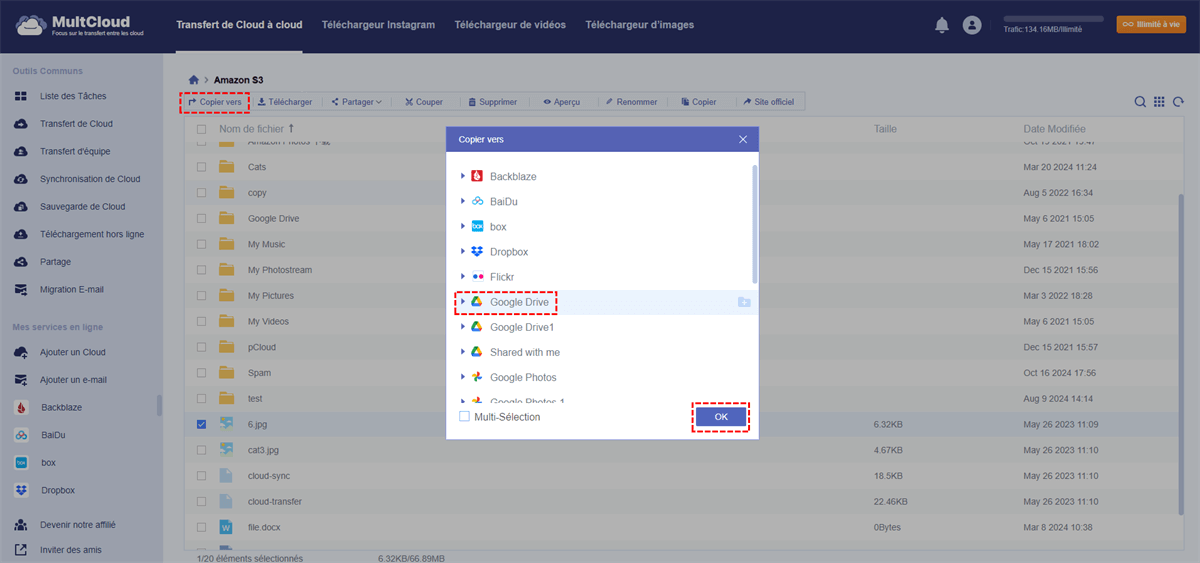Click Supprimer in toolbar
This screenshot has width=1200, height=563.
(x=493, y=102)
